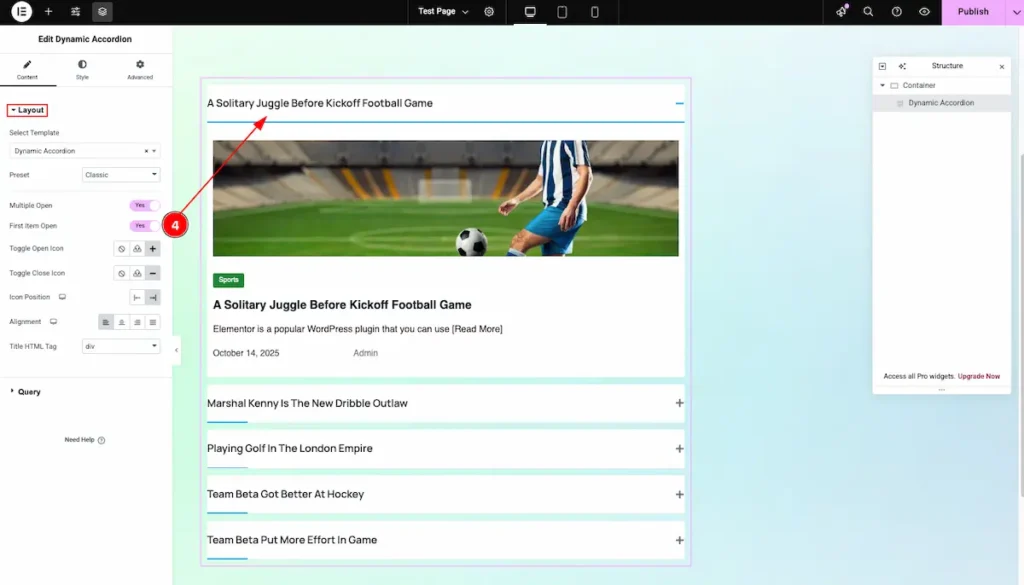
Task: Toggle the Structure layers icon in top bar
Action: point(102,12)
